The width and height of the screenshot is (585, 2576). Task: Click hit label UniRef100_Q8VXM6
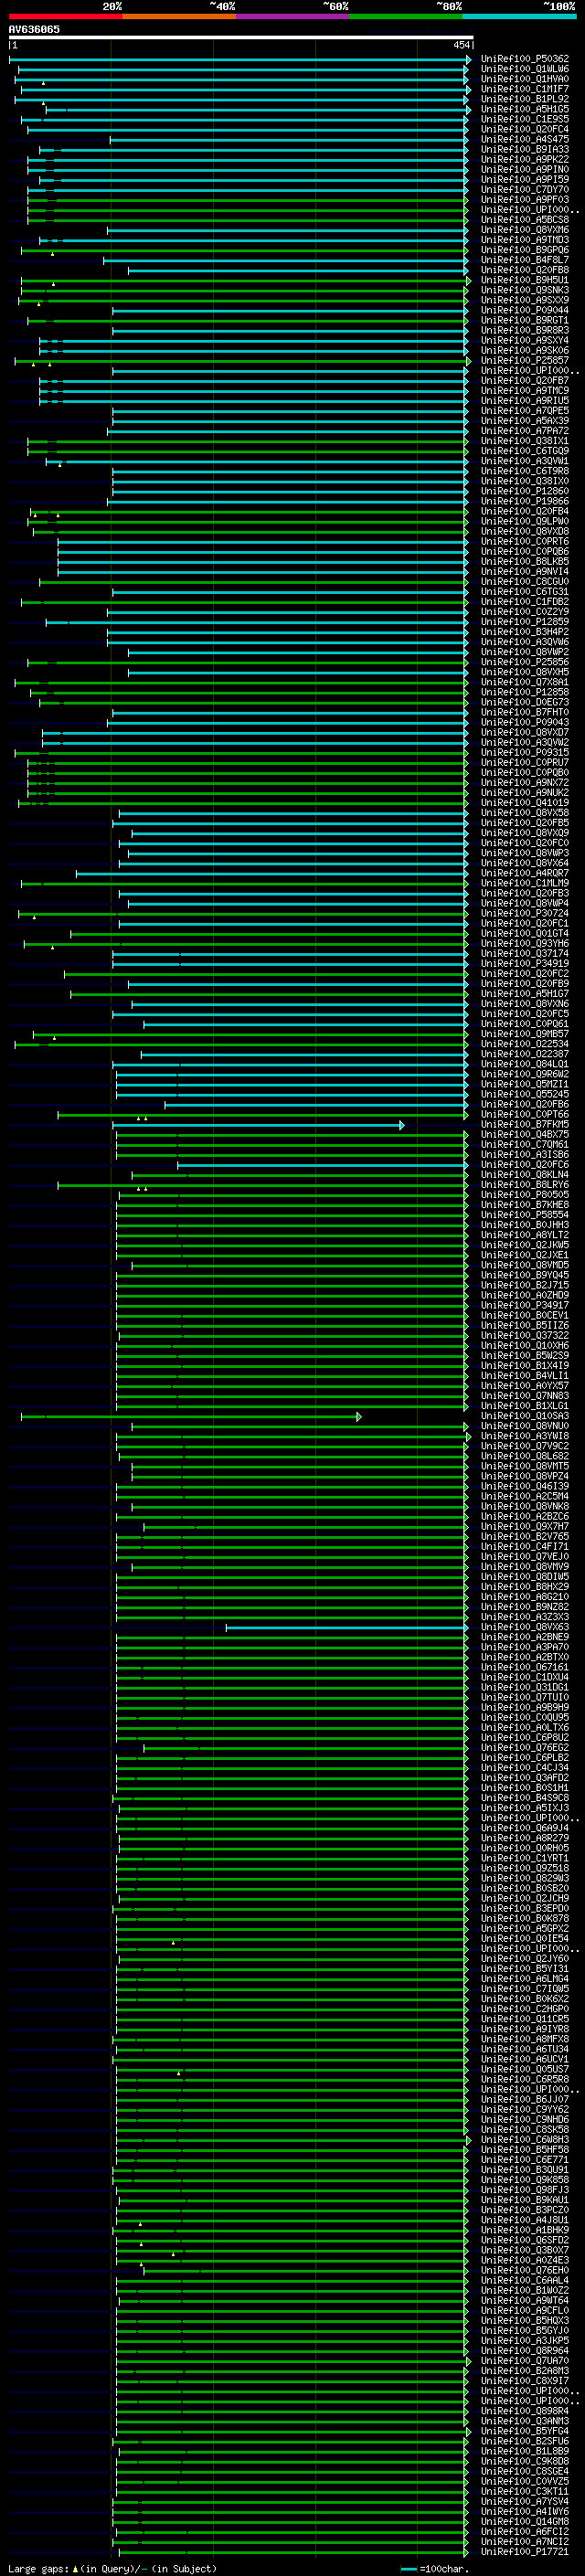pyautogui.click(x=525, y=230)
